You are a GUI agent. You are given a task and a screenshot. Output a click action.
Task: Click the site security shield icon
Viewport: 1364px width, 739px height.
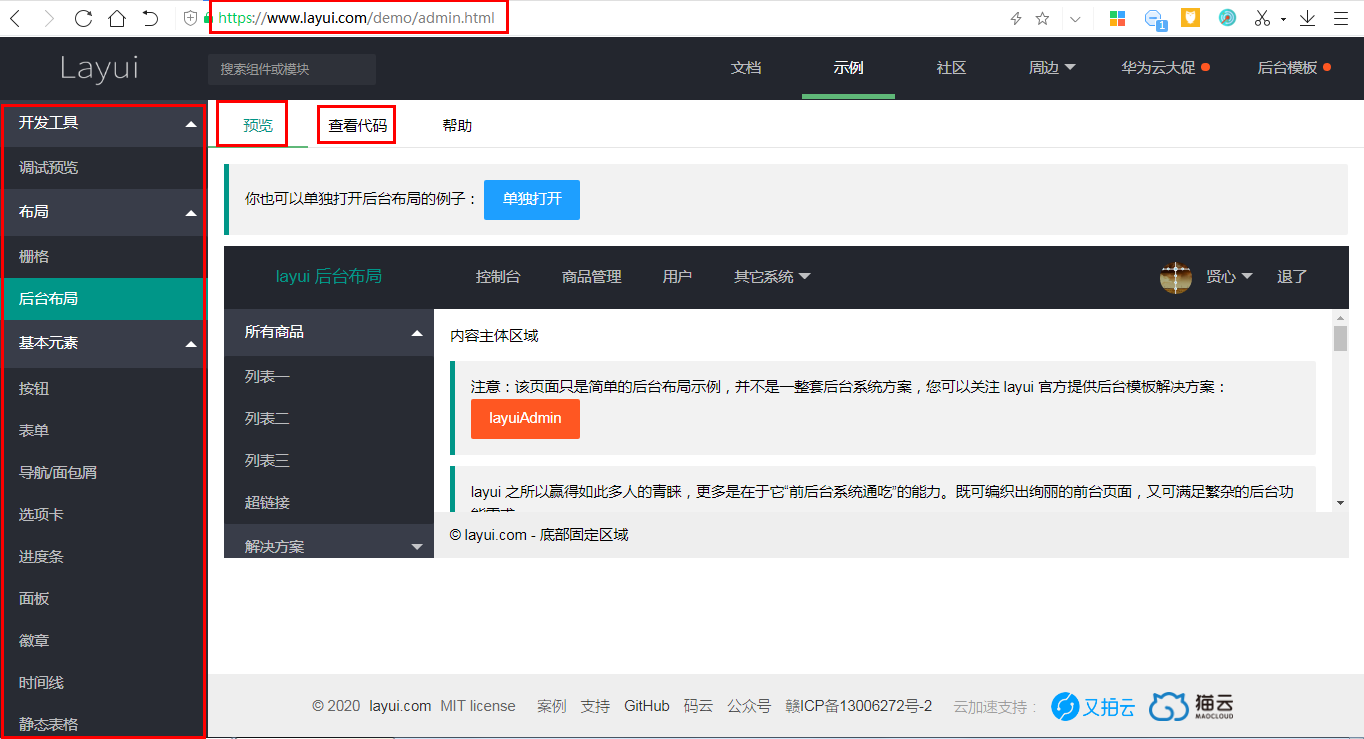point(191,18)
